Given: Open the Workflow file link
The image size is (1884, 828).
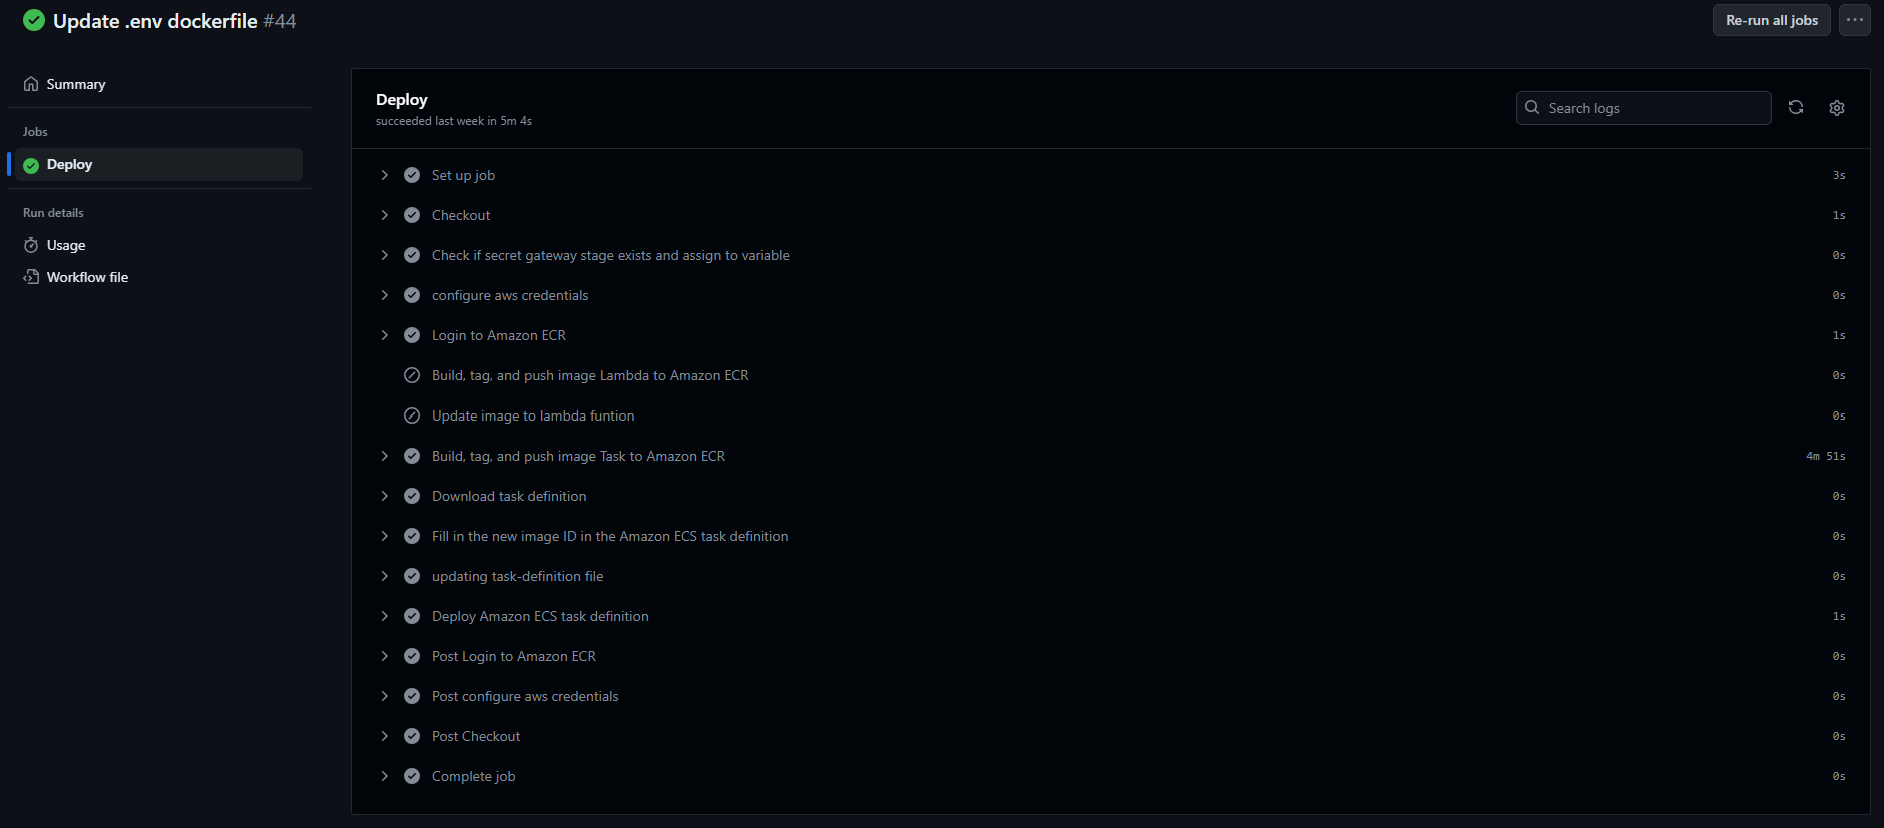Looking at the screenshot, I should point(87,277).
